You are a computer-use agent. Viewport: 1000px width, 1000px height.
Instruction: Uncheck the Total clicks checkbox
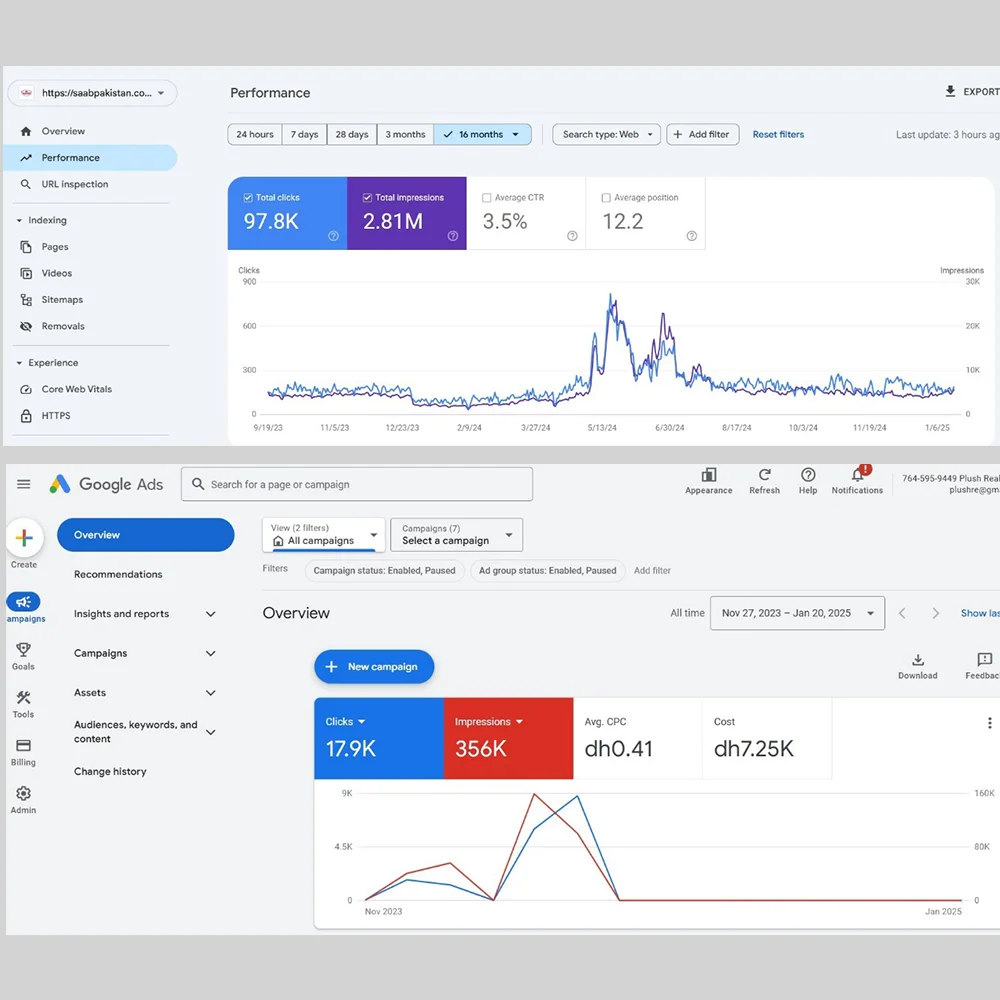[248, 198]
